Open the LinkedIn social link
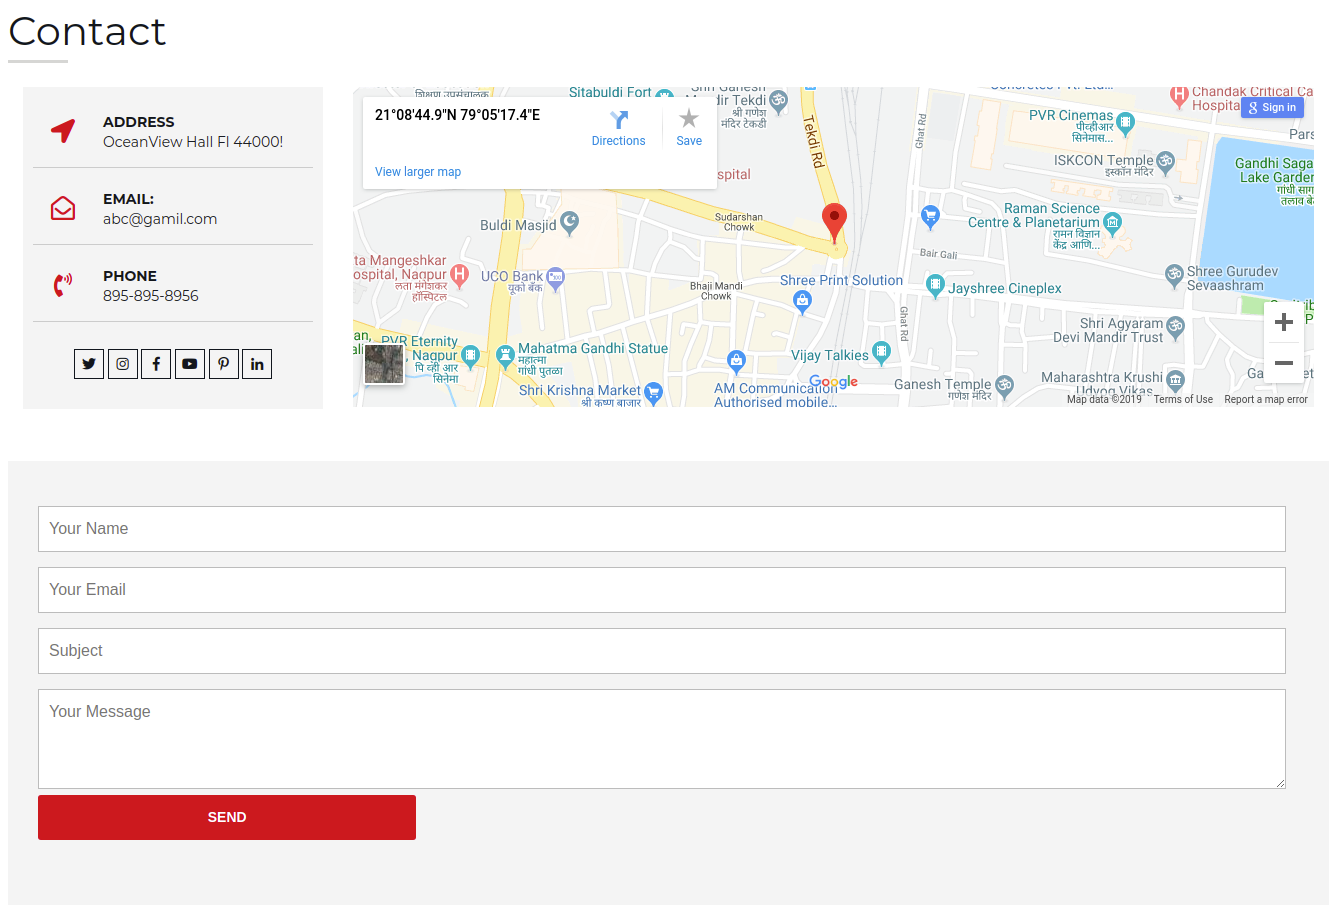This screenshot has height=924, width=1340. (x=257, y=364)
